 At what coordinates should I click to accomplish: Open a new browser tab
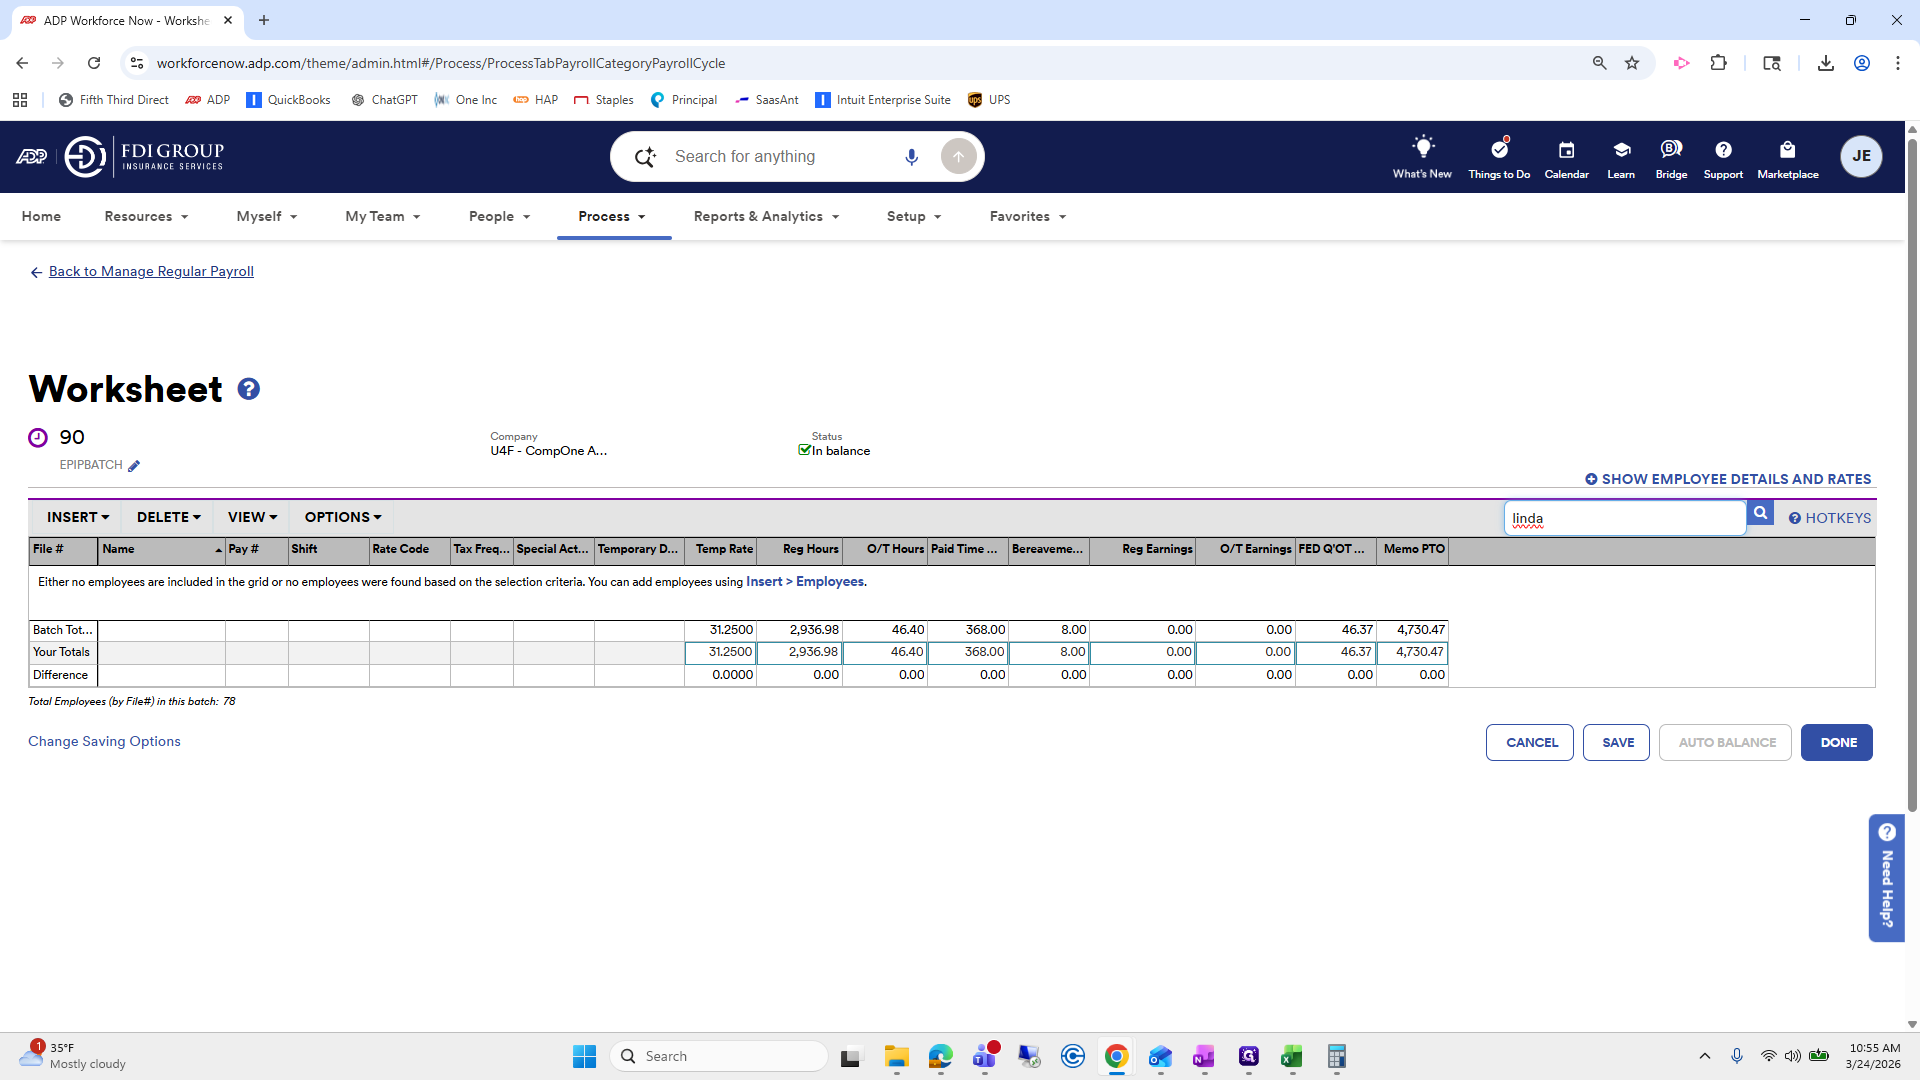[264, 20]
